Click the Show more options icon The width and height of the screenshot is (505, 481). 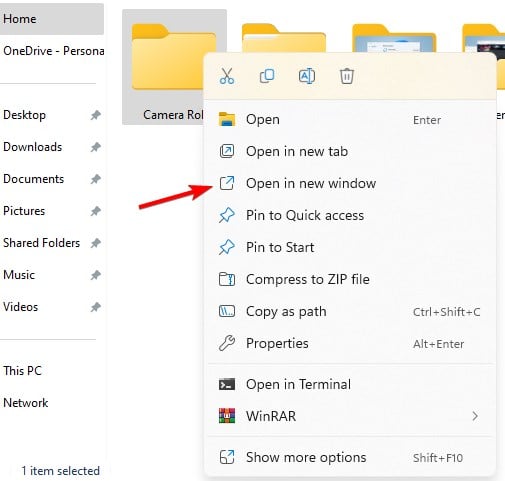point(227,457)
